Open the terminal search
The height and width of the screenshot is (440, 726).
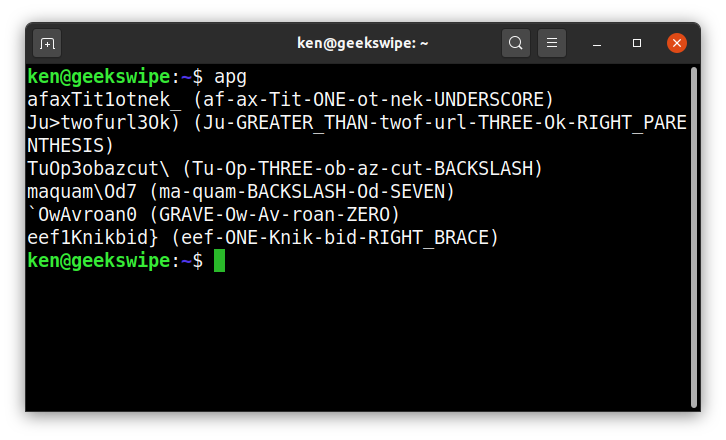[x=515, y=43]
